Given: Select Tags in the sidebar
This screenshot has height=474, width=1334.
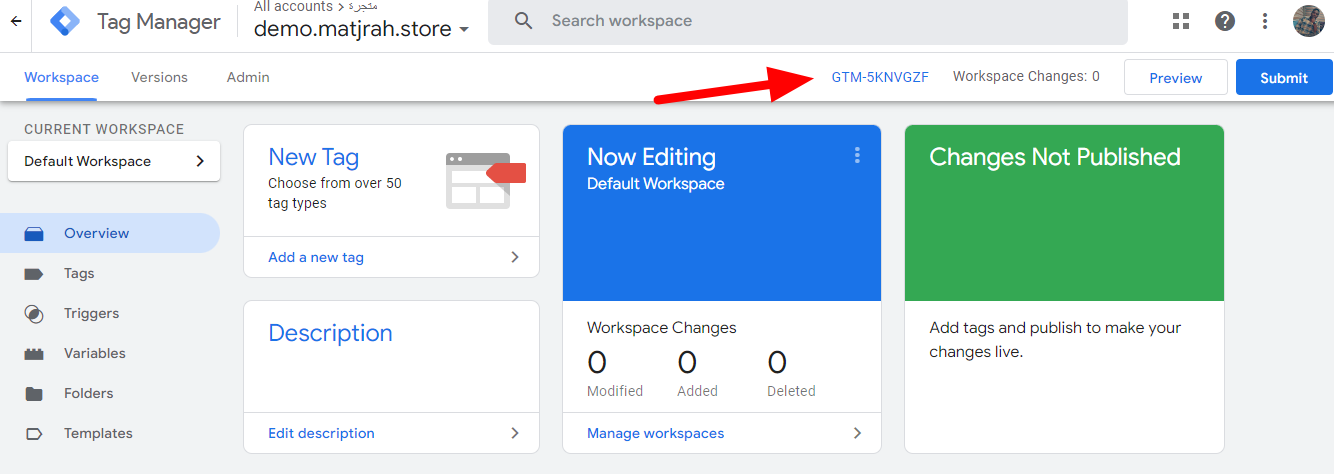Looking at the screenshot, I should tap(110, 273).
